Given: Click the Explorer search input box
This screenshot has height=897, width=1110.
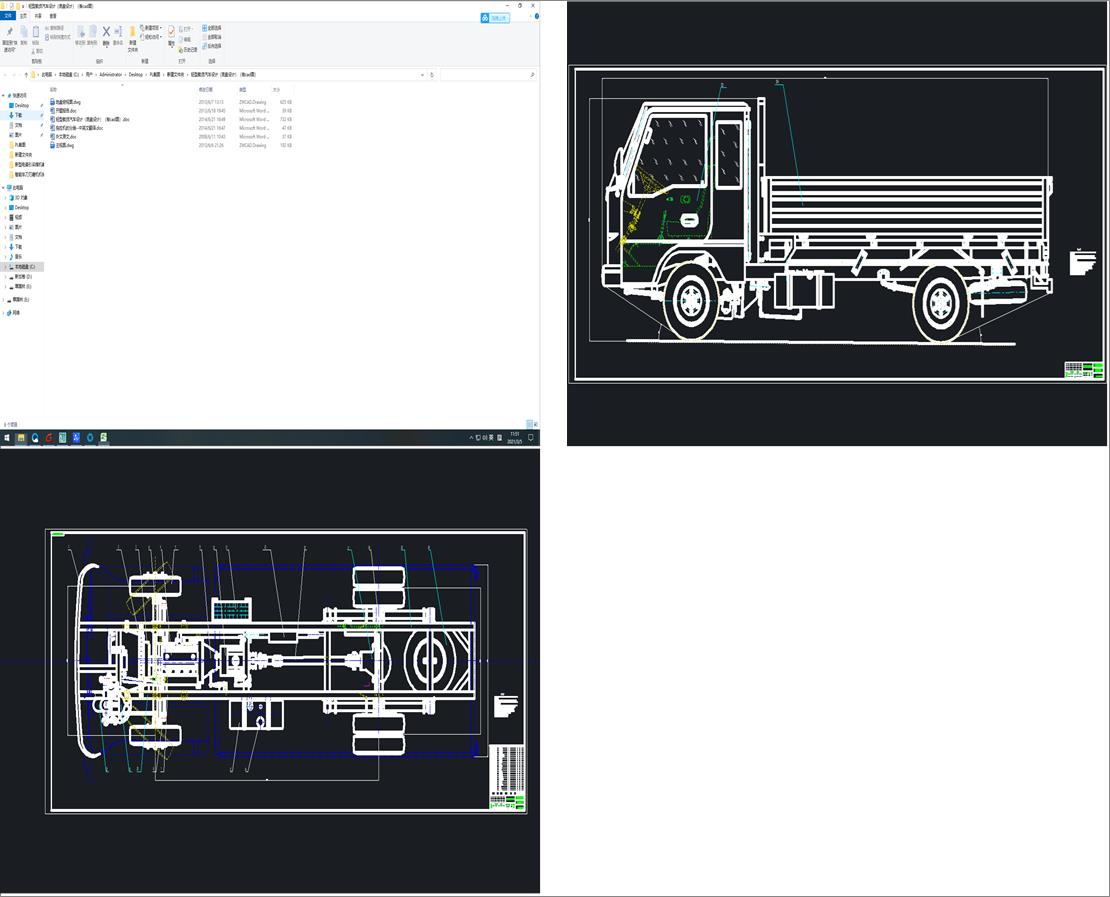Looking at the screenshot, I should [488, 74].
